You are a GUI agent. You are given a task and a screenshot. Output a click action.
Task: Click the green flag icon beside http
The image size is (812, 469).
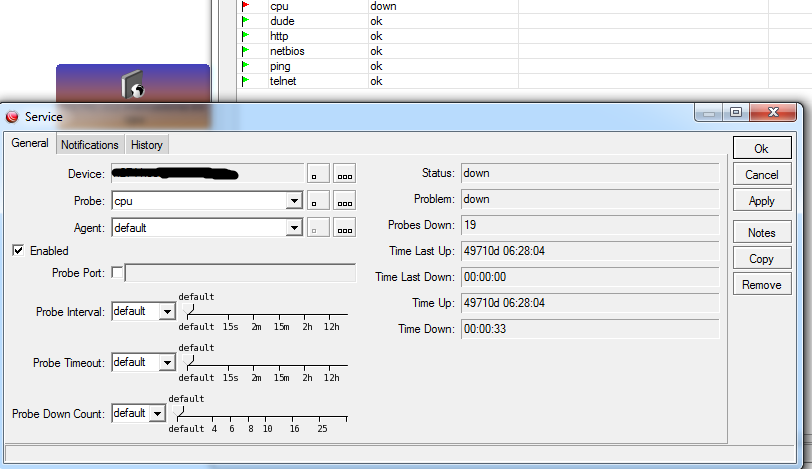point(246,36)
